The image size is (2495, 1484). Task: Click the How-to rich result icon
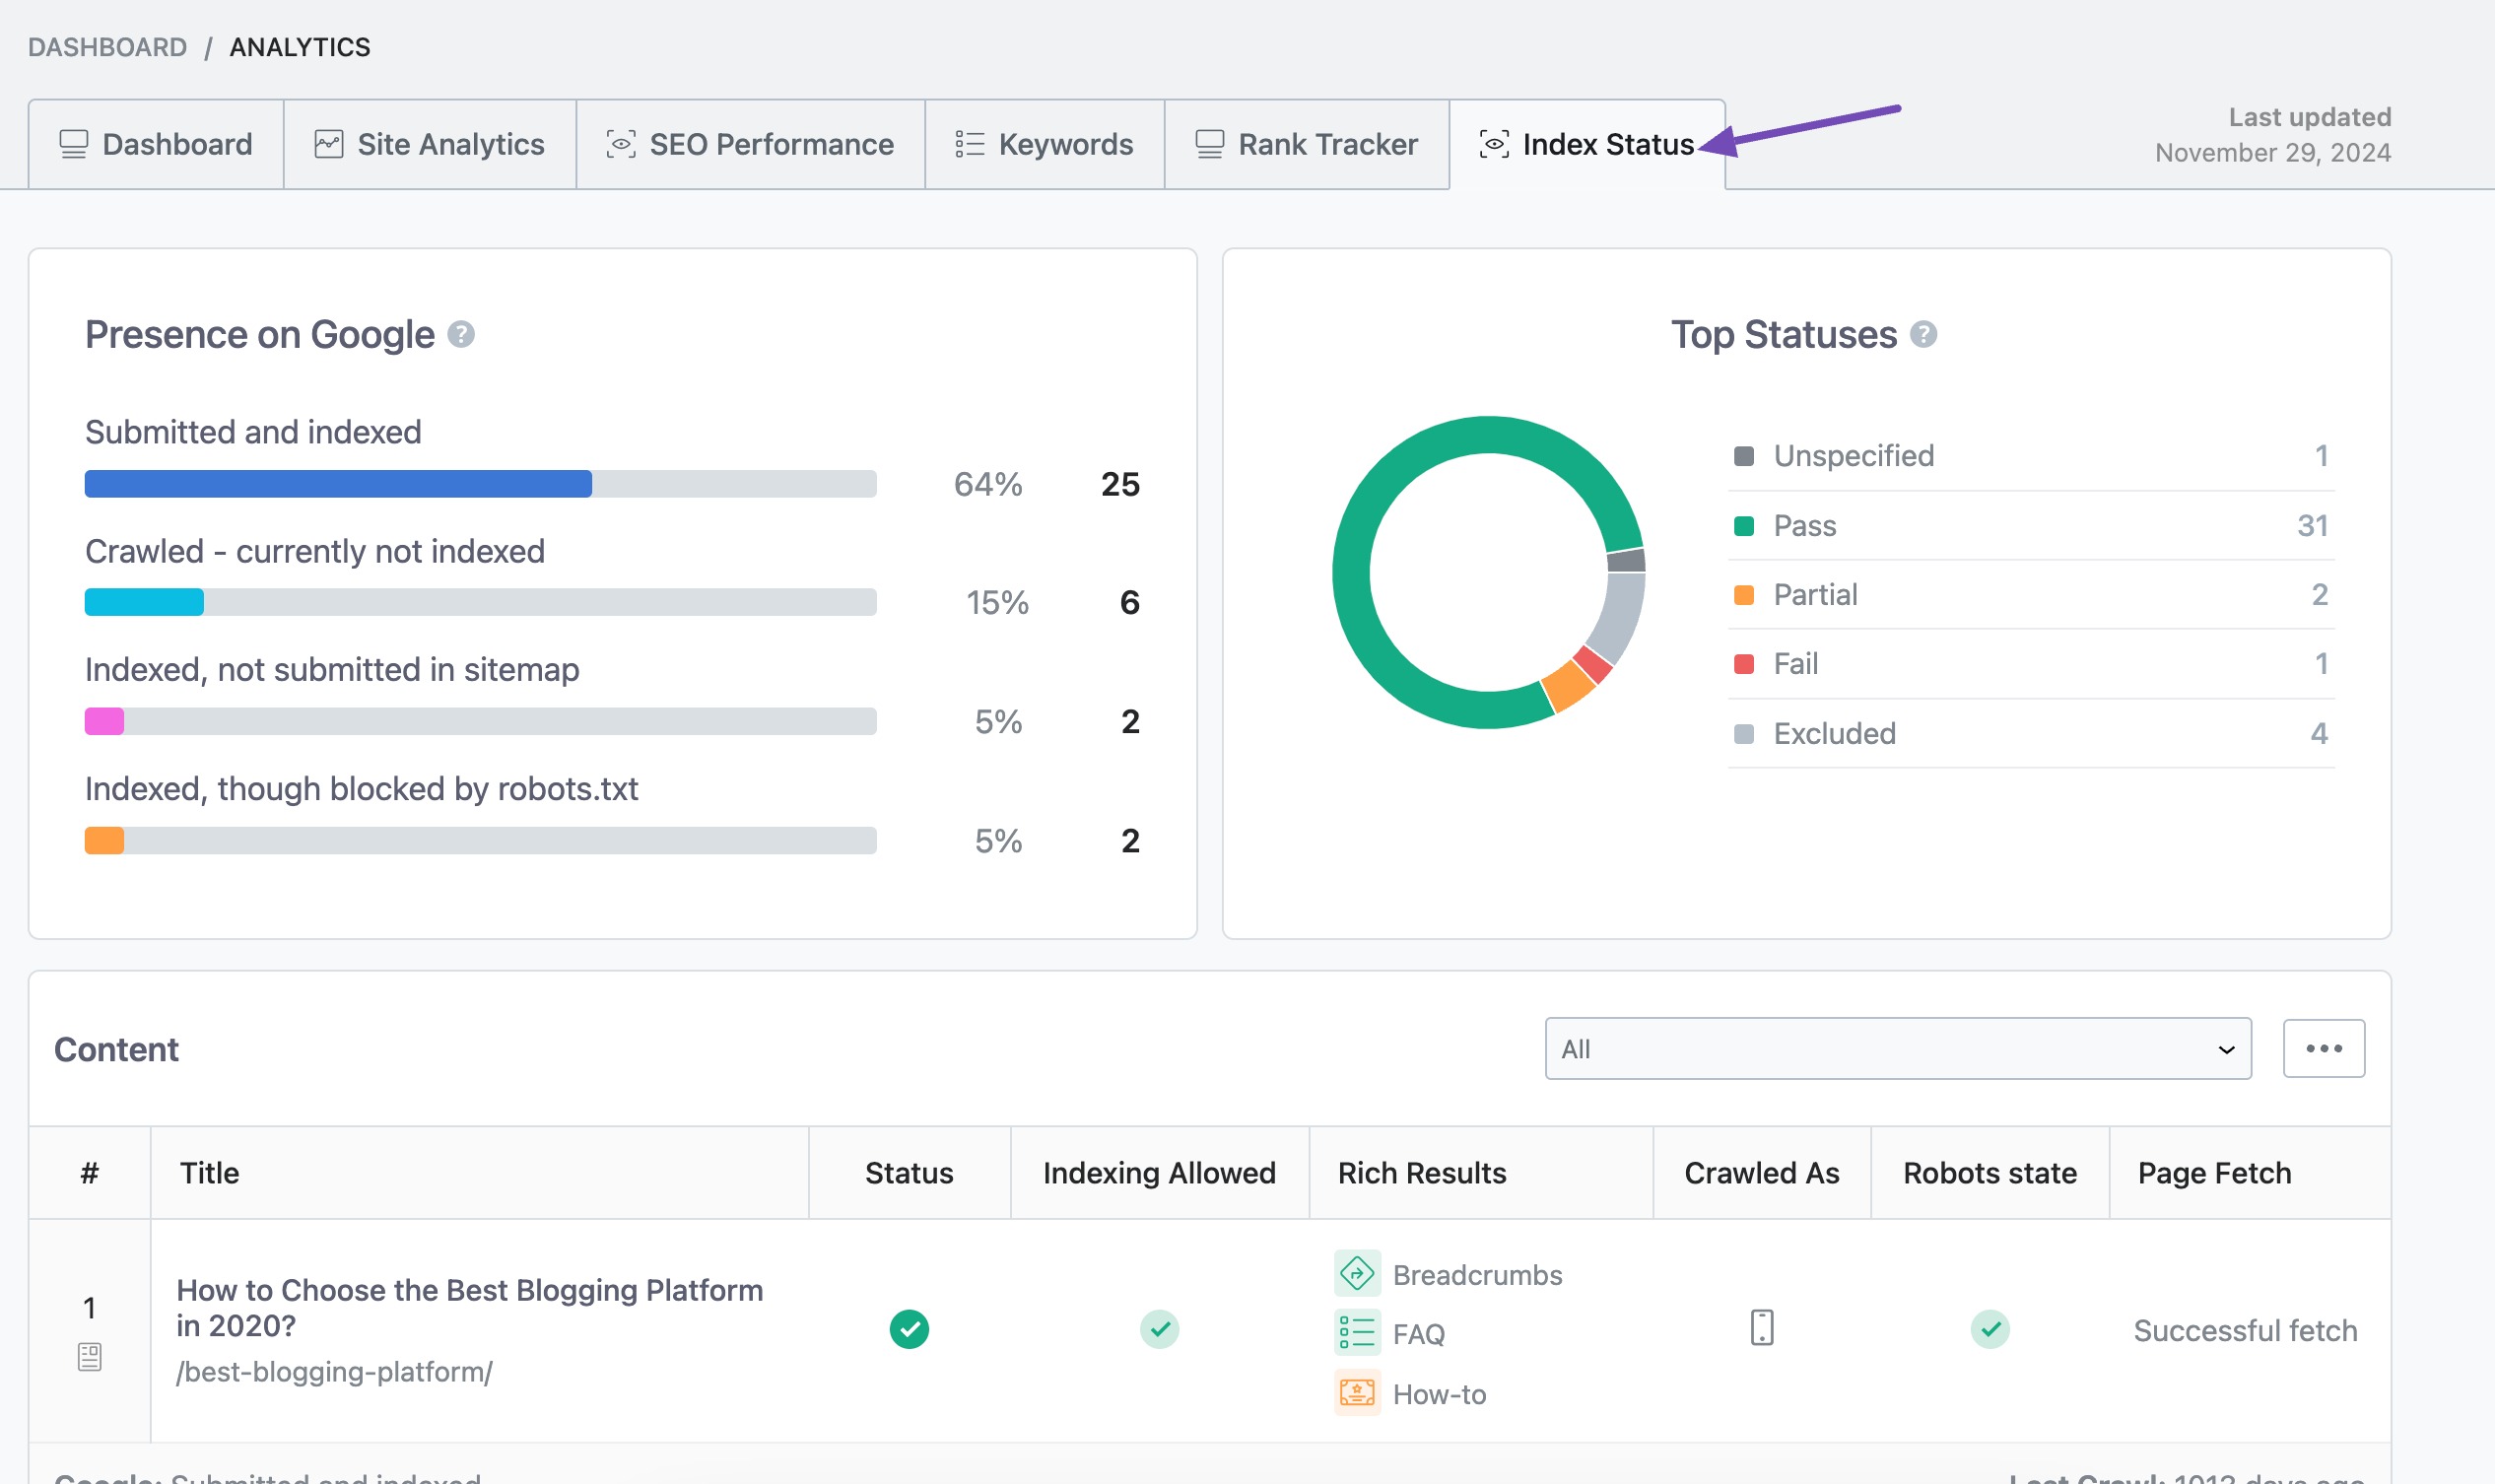click(1357, 1393)
